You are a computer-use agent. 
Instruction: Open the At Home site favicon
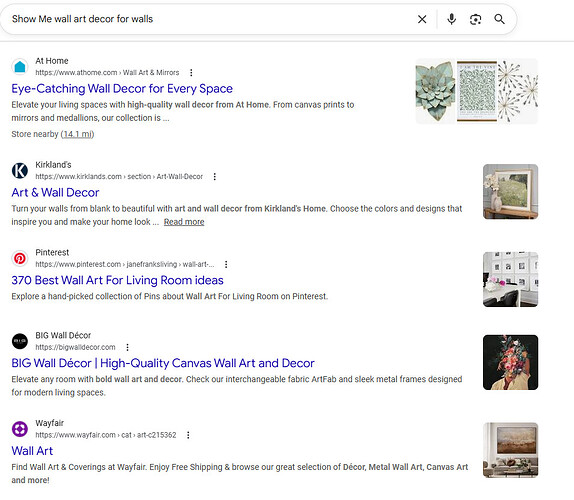[20, 67]
